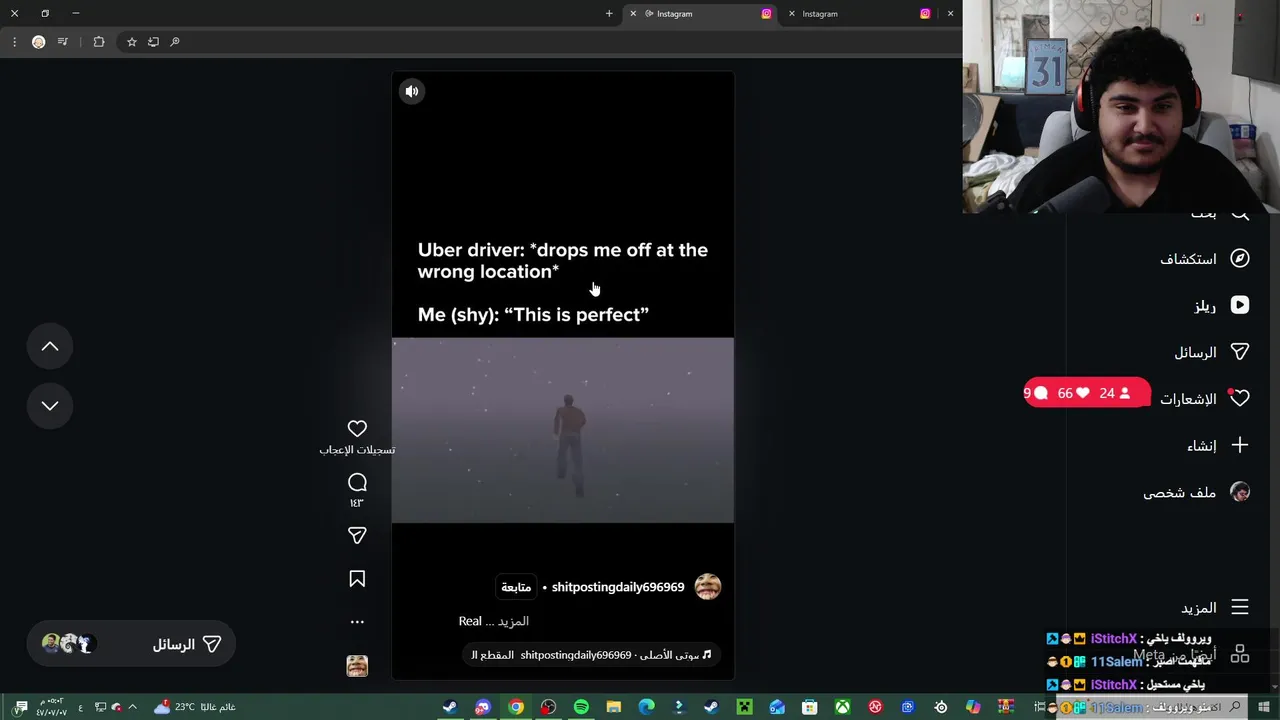Click the hamburger menu icon in sidebar
Image resolution: width=1280 pixels, height=720 pixels.
point(1240,607)
